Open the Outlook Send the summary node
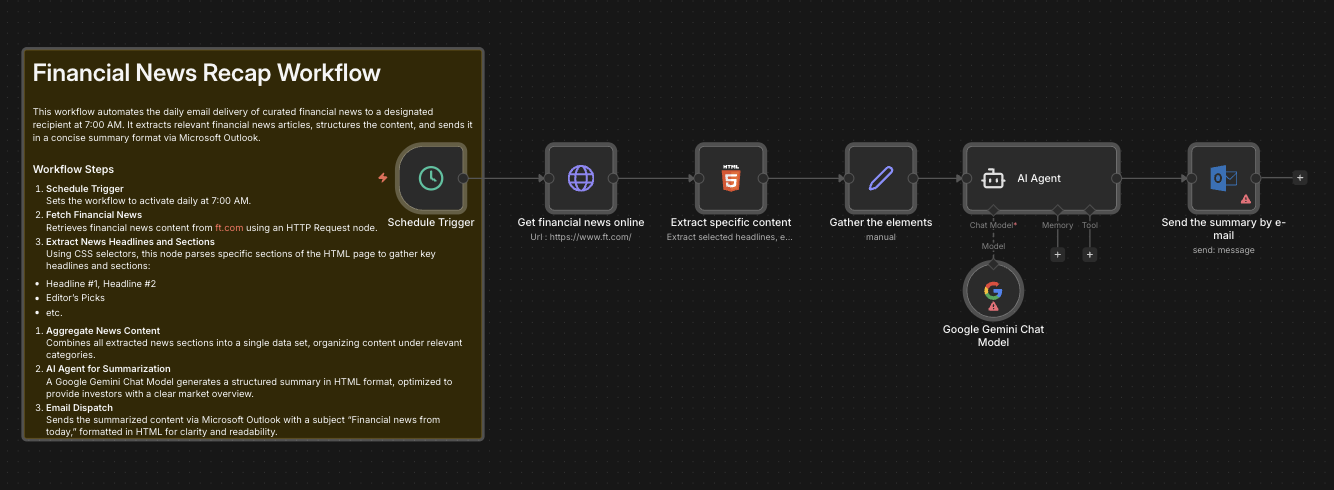The image size is (1334, 490). [1223, 178]
